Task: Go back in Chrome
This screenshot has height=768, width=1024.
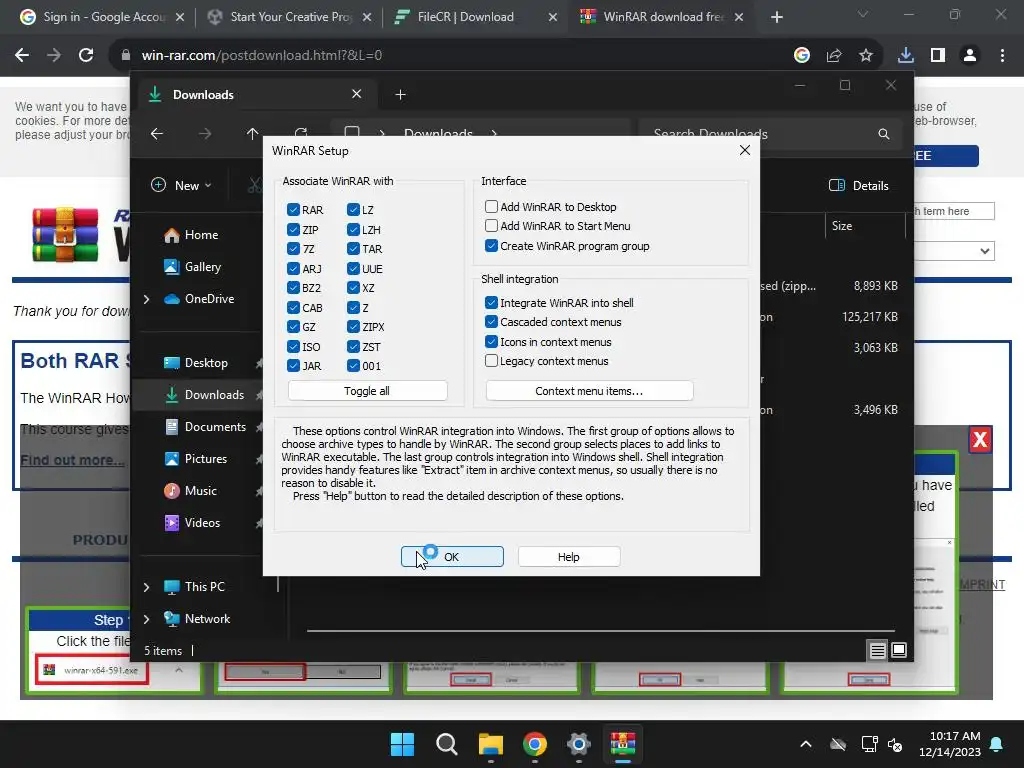Action: pyautogui.click(x=22, y=56)
